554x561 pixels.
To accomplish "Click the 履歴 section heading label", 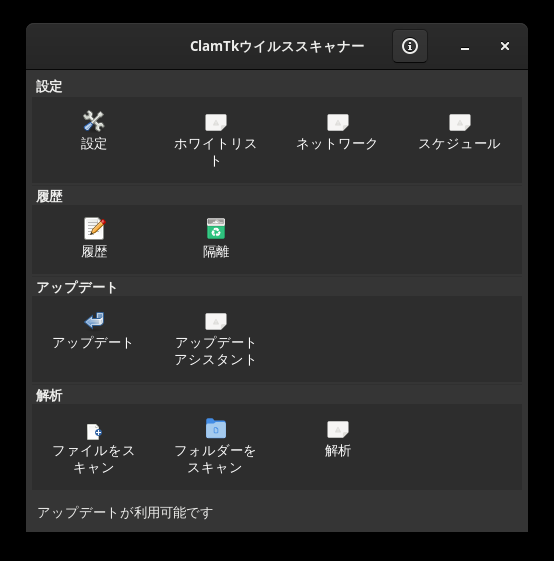I will coord(49,196).
